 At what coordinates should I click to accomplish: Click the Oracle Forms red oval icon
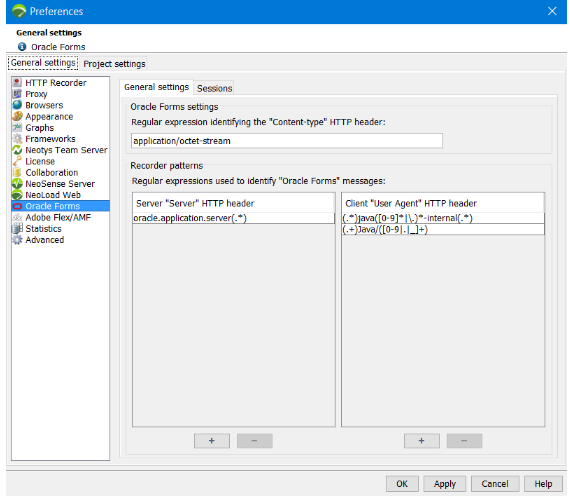pos(17,206)
